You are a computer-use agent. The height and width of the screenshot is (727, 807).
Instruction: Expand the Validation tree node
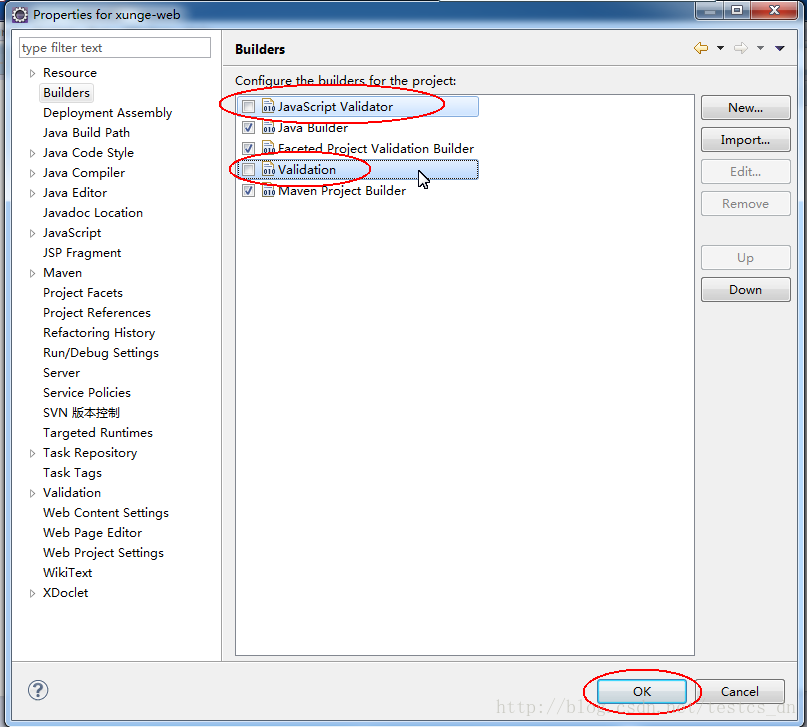click(32, 493)
